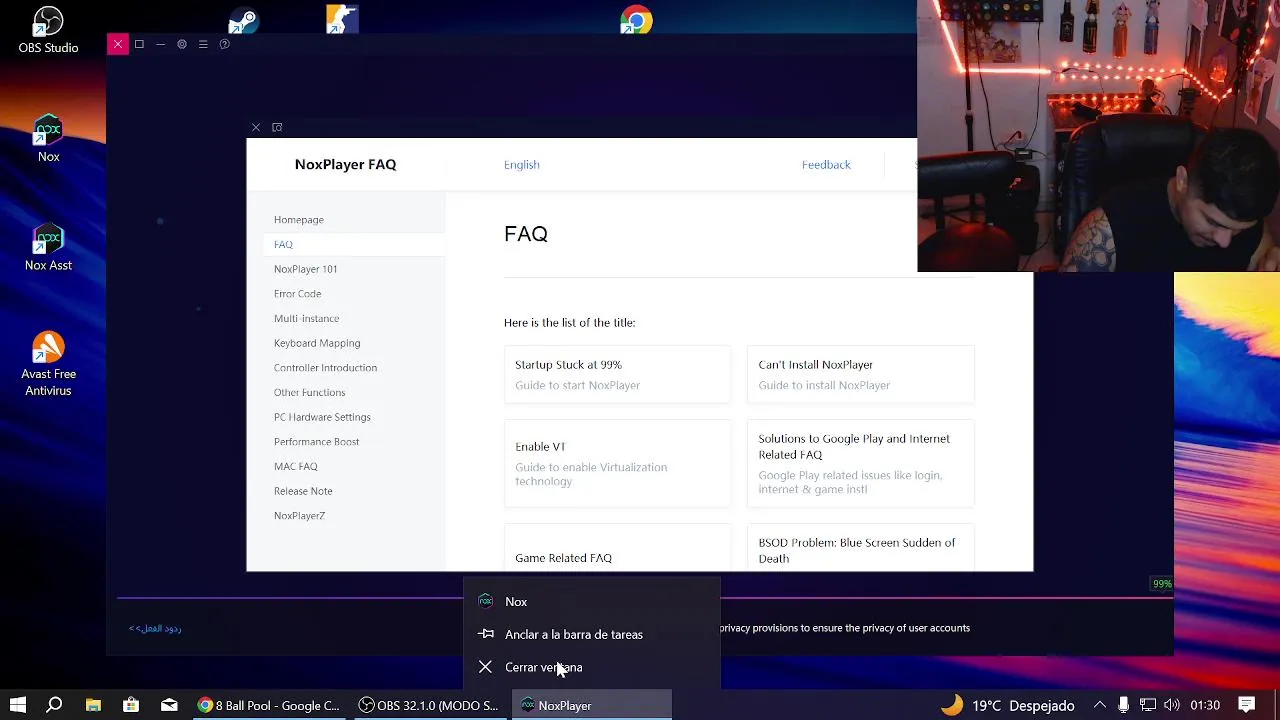Viewport: 1280px width, 720px height.
Task: Click the webcam overlay thumbnail
Action: 1098,136
